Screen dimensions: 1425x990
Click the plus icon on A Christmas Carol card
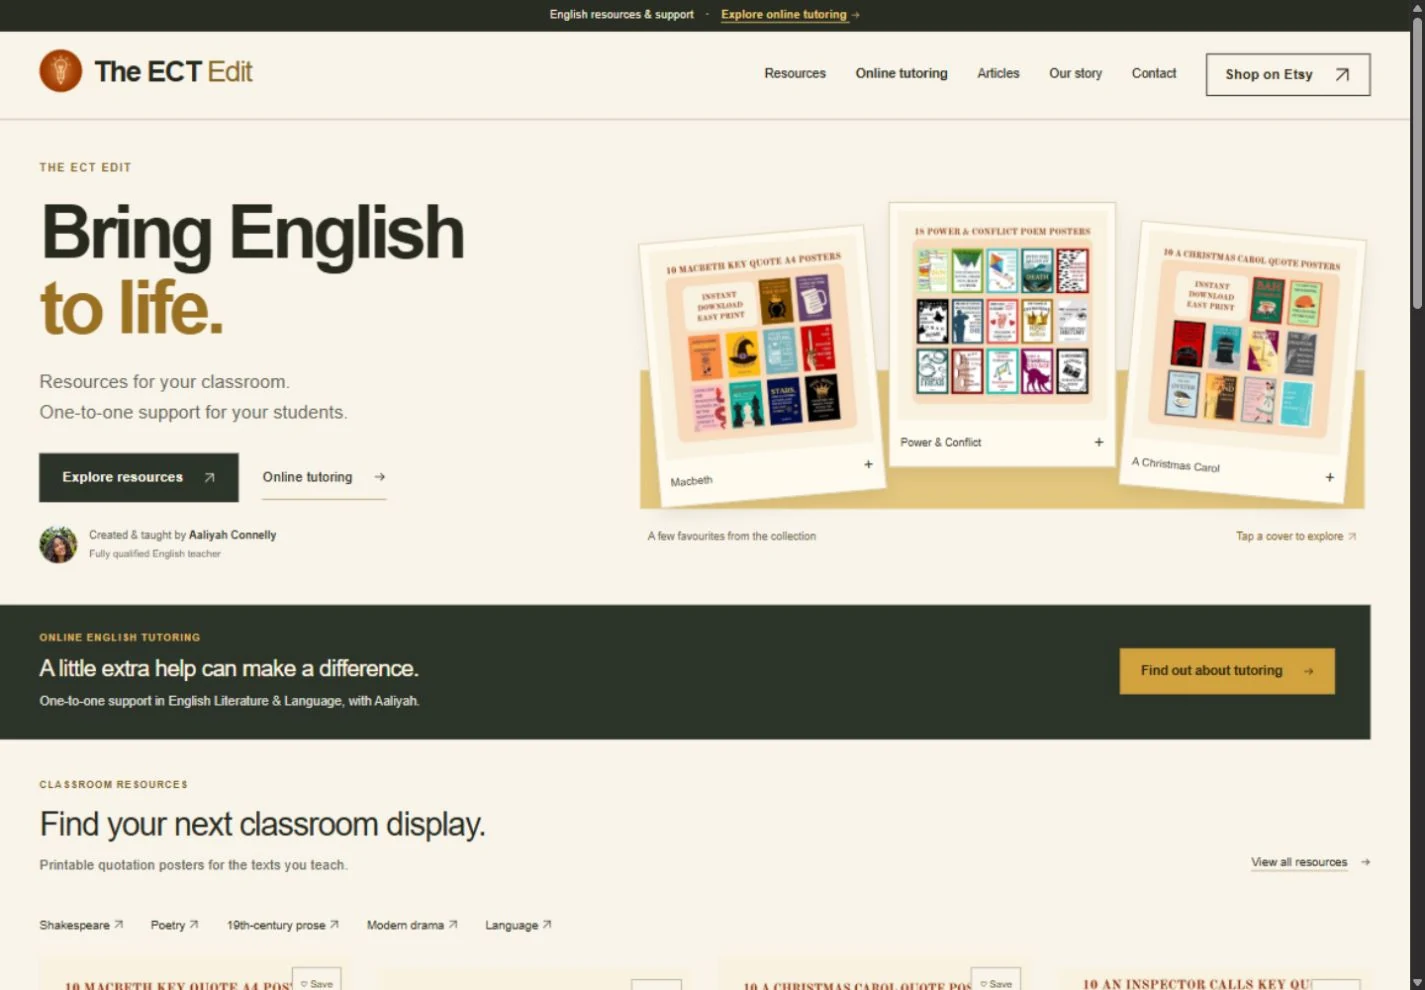click(x=1329, y=477)
